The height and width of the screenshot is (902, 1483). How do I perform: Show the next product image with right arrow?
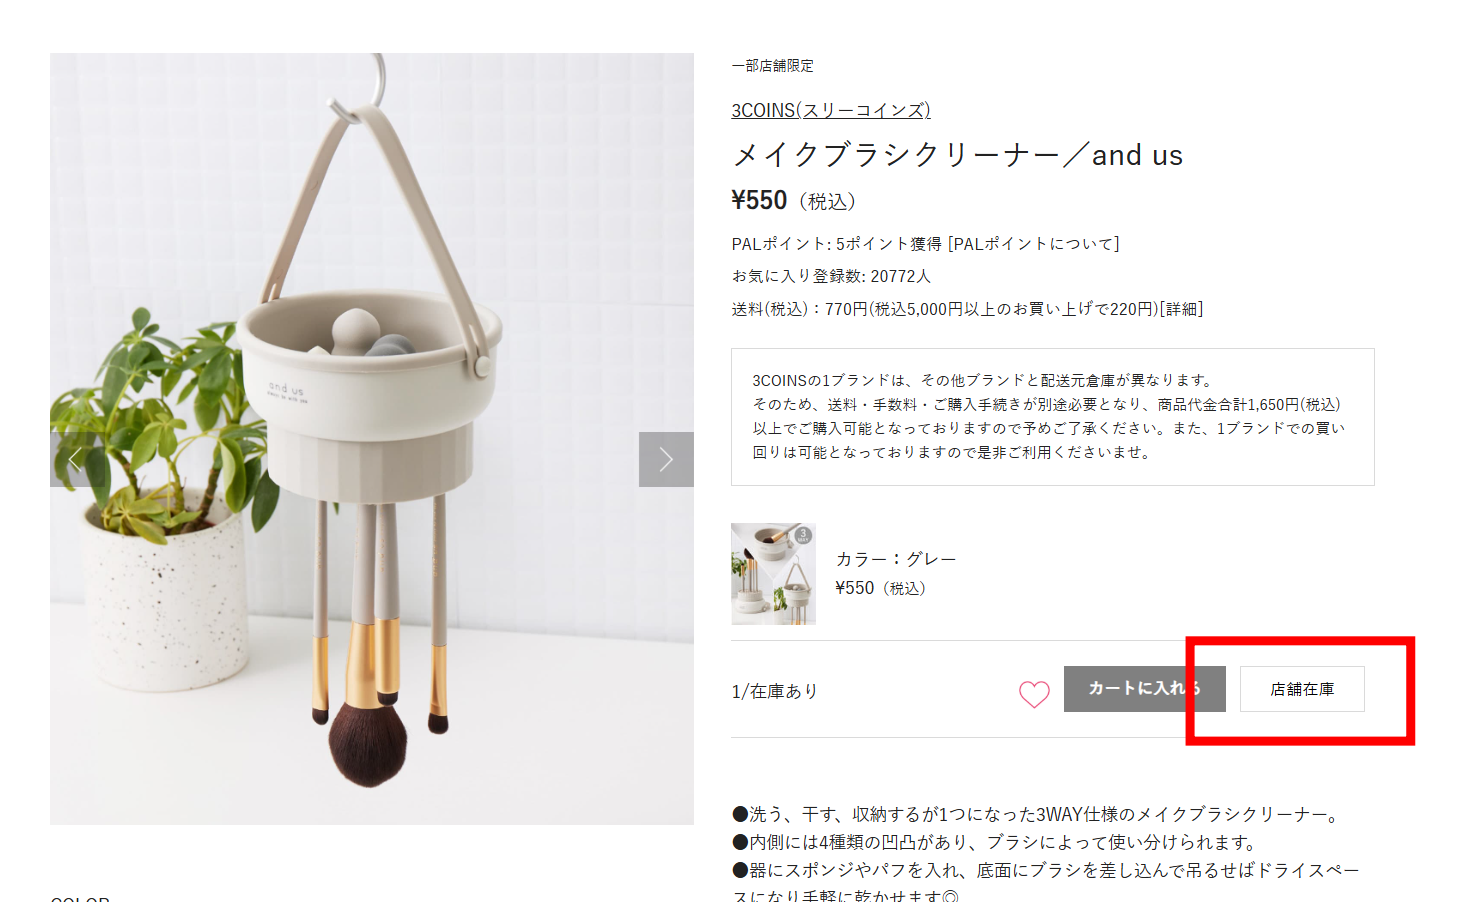point(666,459)
